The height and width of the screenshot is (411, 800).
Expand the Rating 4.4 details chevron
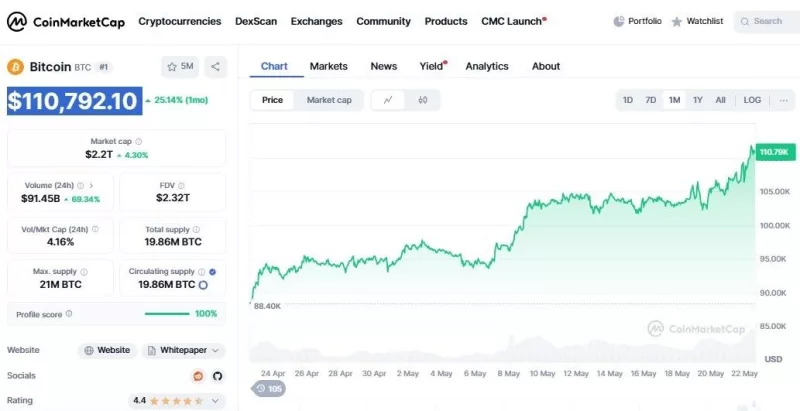[215, 401]
